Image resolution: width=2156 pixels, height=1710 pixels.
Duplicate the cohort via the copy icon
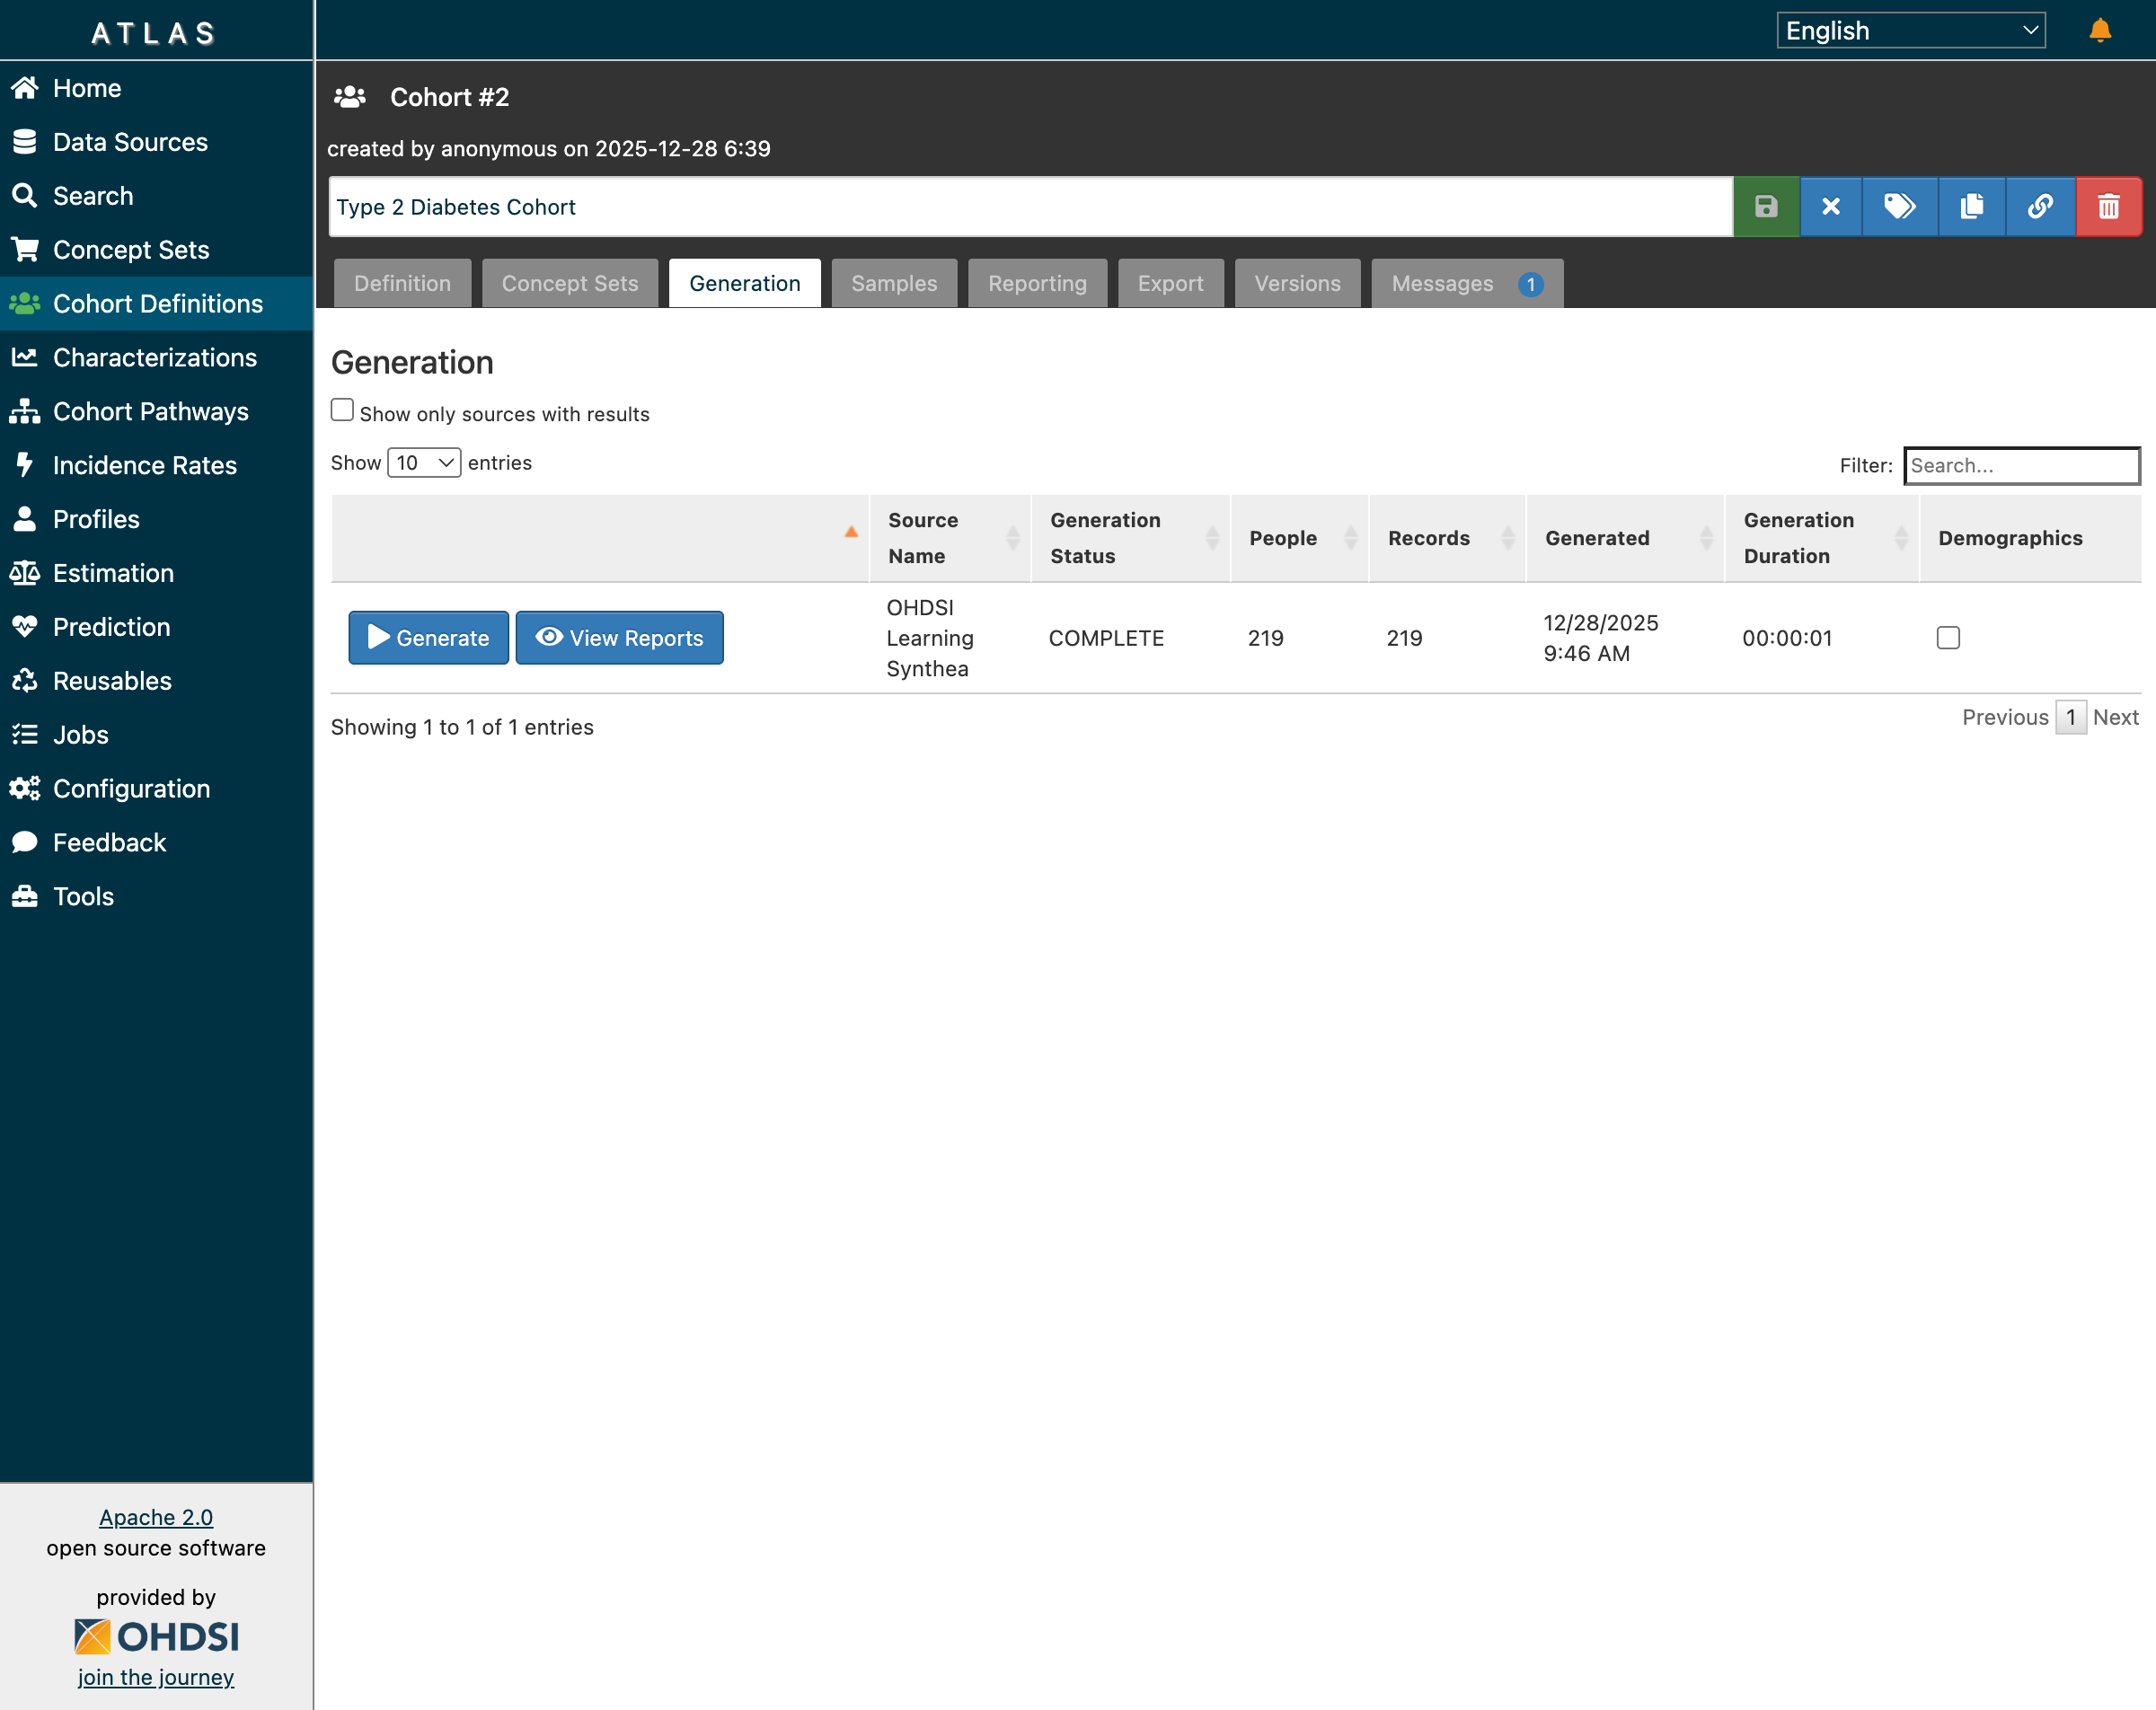pyautogui.click(x=1971, y=207)
